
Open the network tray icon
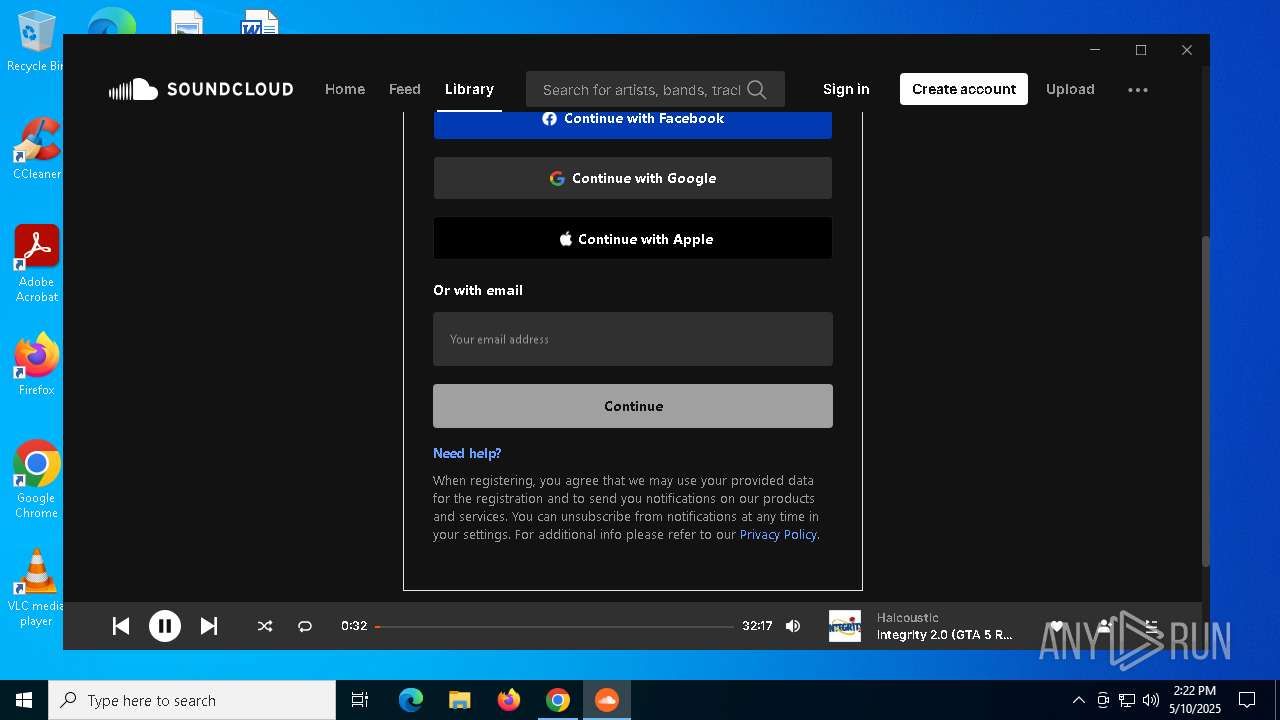(1127, 700)
